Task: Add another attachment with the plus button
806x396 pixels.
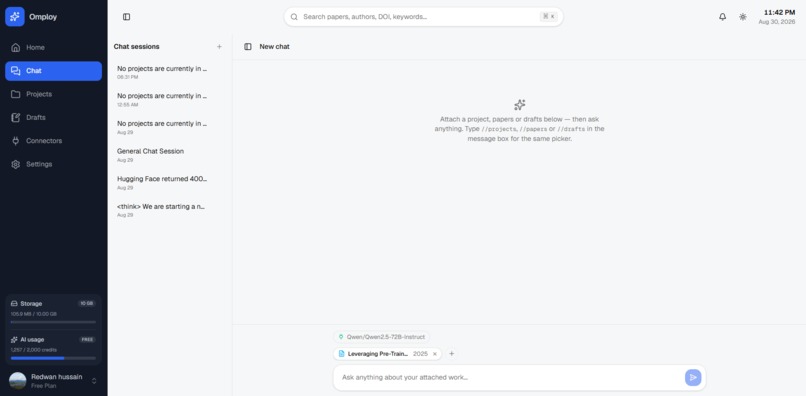Action: click(451, 354)
